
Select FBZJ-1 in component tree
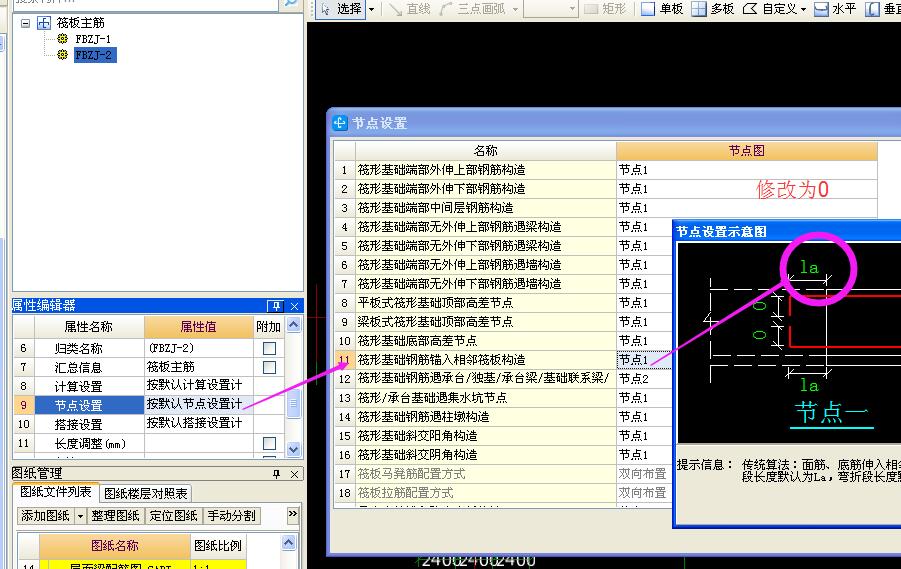[x=93, y=39]
